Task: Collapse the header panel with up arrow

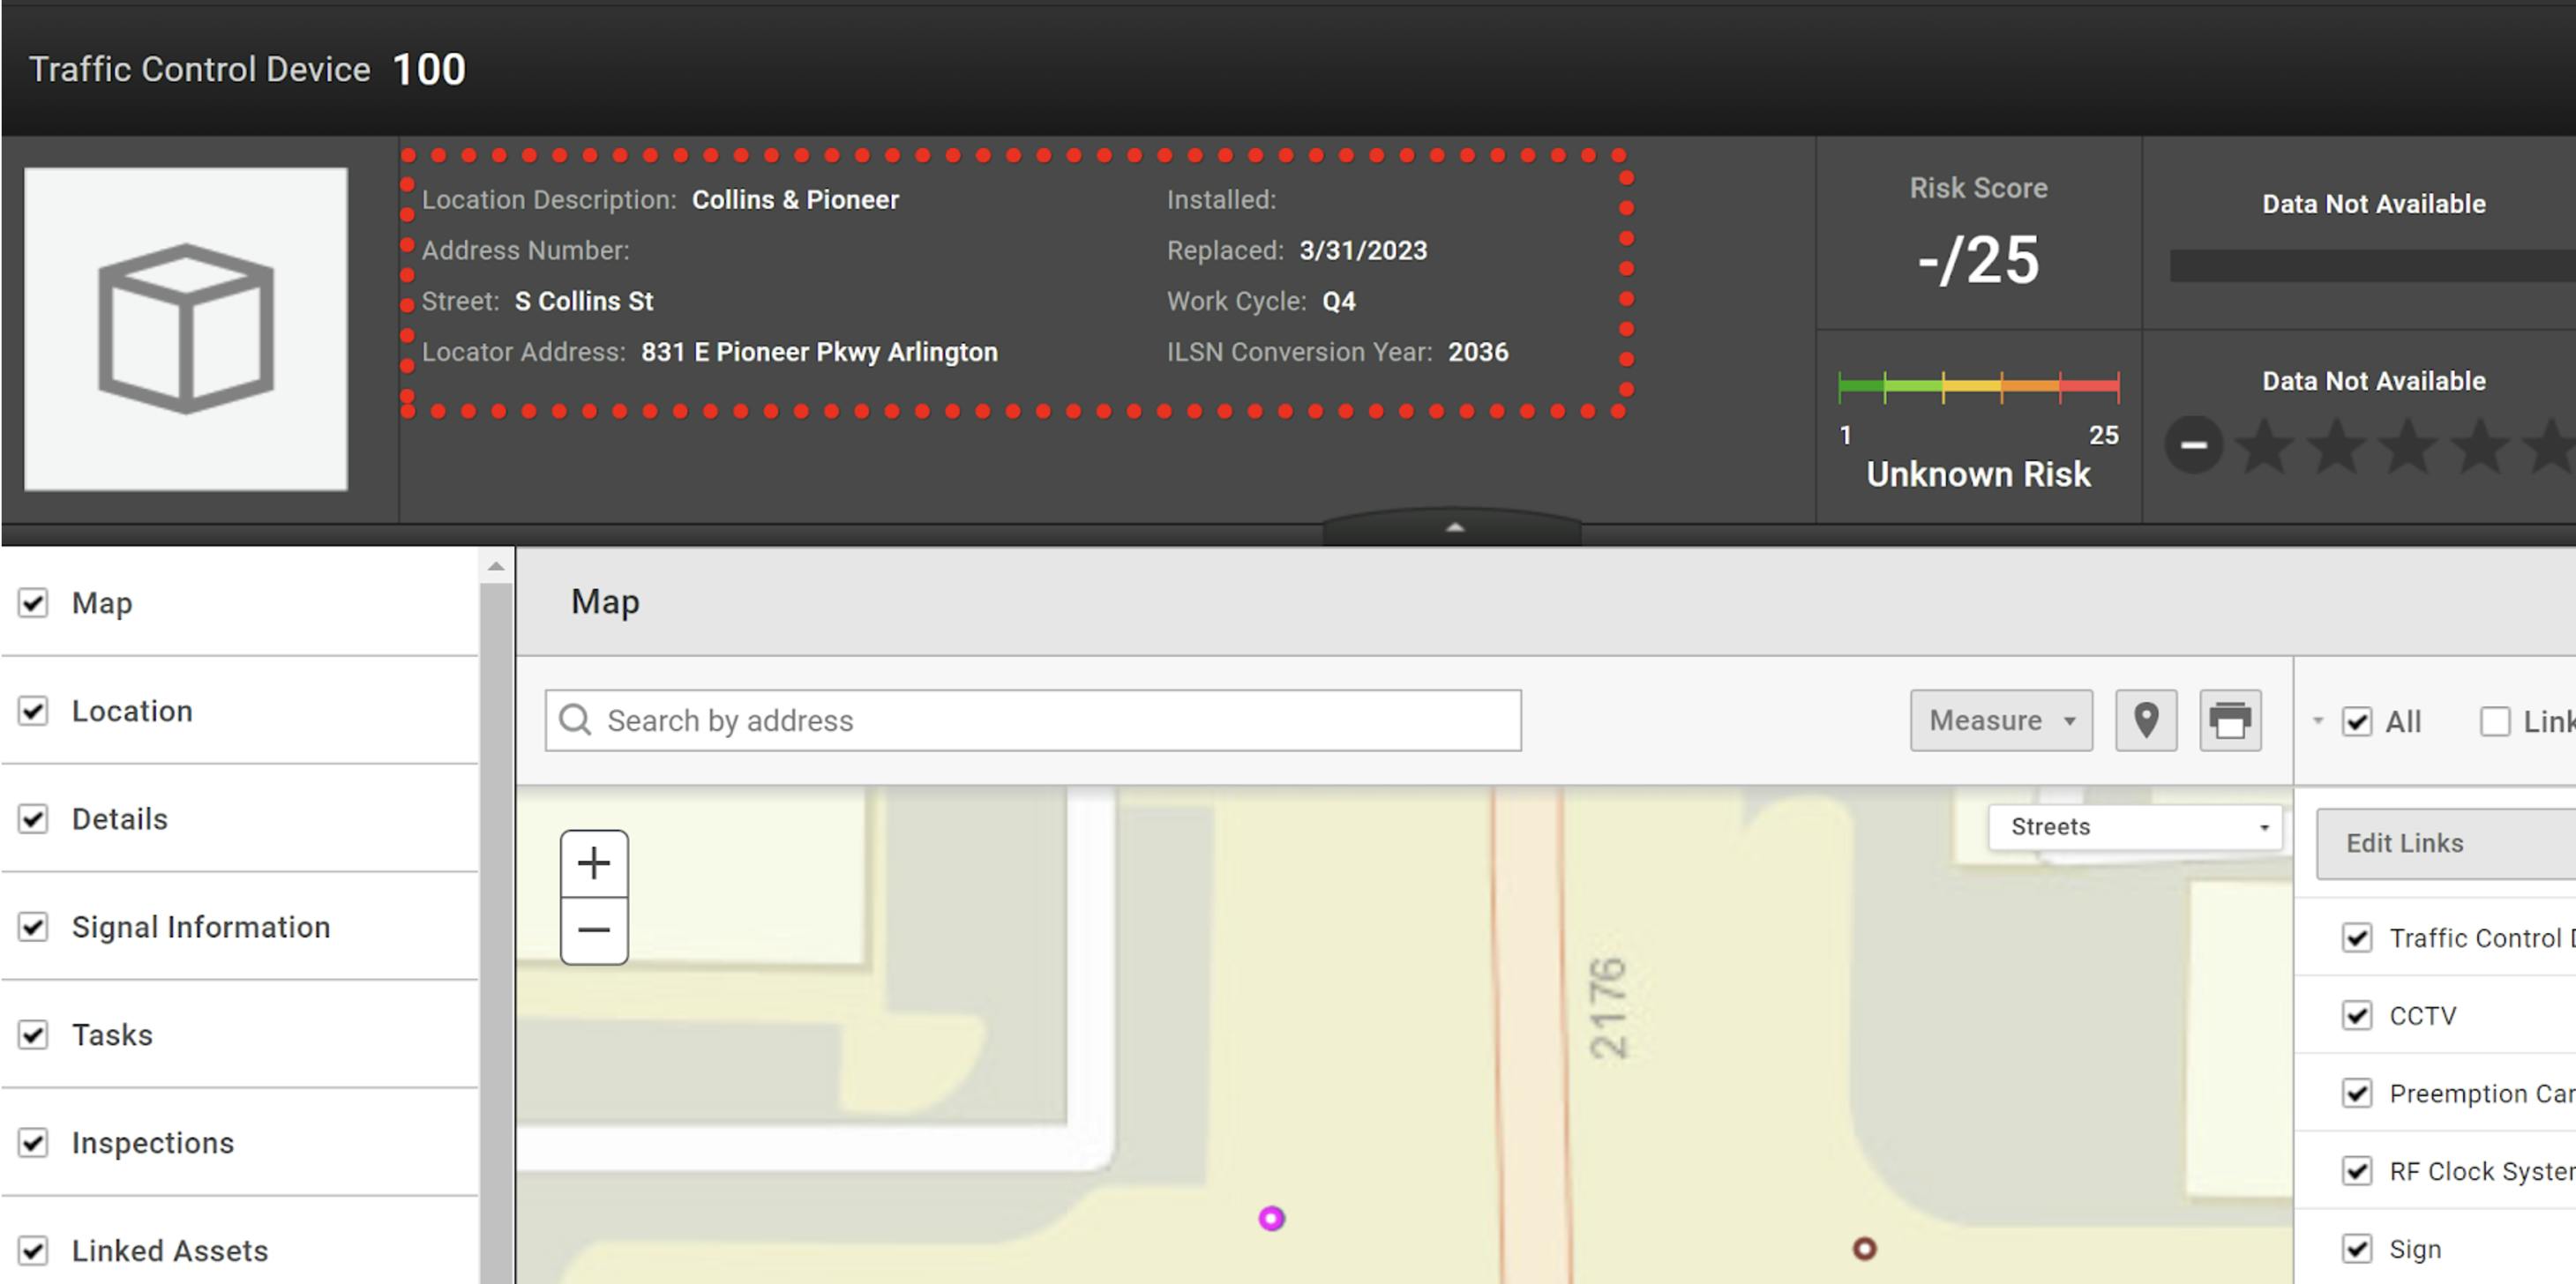Action: [1455, 527]
